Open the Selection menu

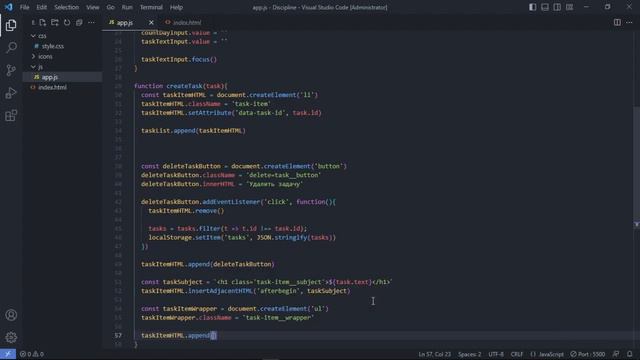click(67, 7)
